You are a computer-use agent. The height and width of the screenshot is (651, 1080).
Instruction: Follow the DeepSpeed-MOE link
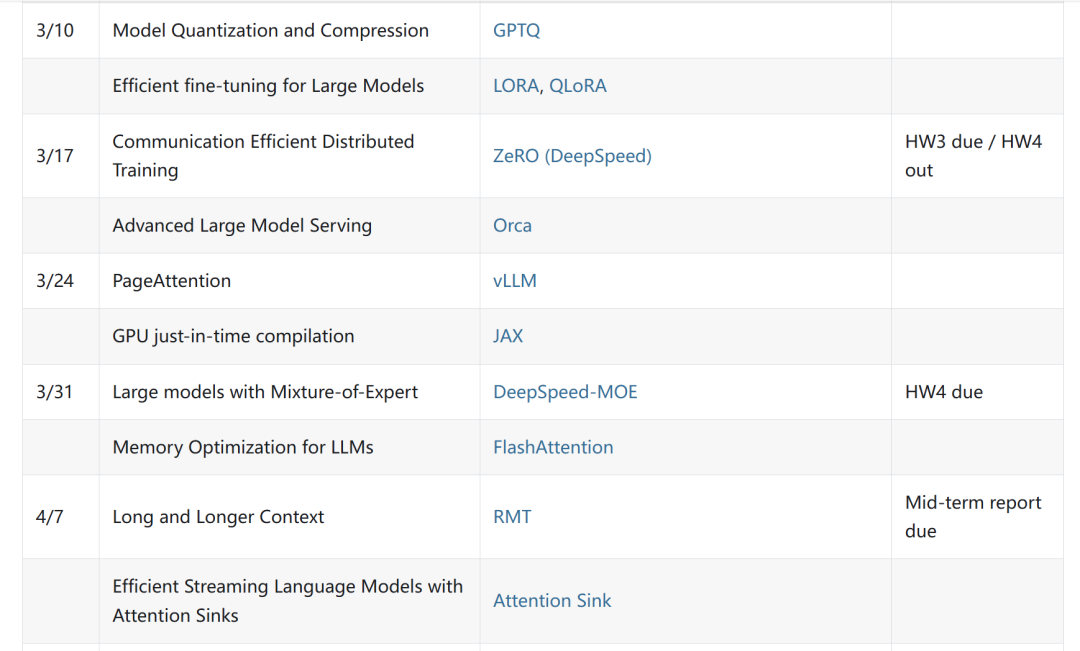(565, 392)
